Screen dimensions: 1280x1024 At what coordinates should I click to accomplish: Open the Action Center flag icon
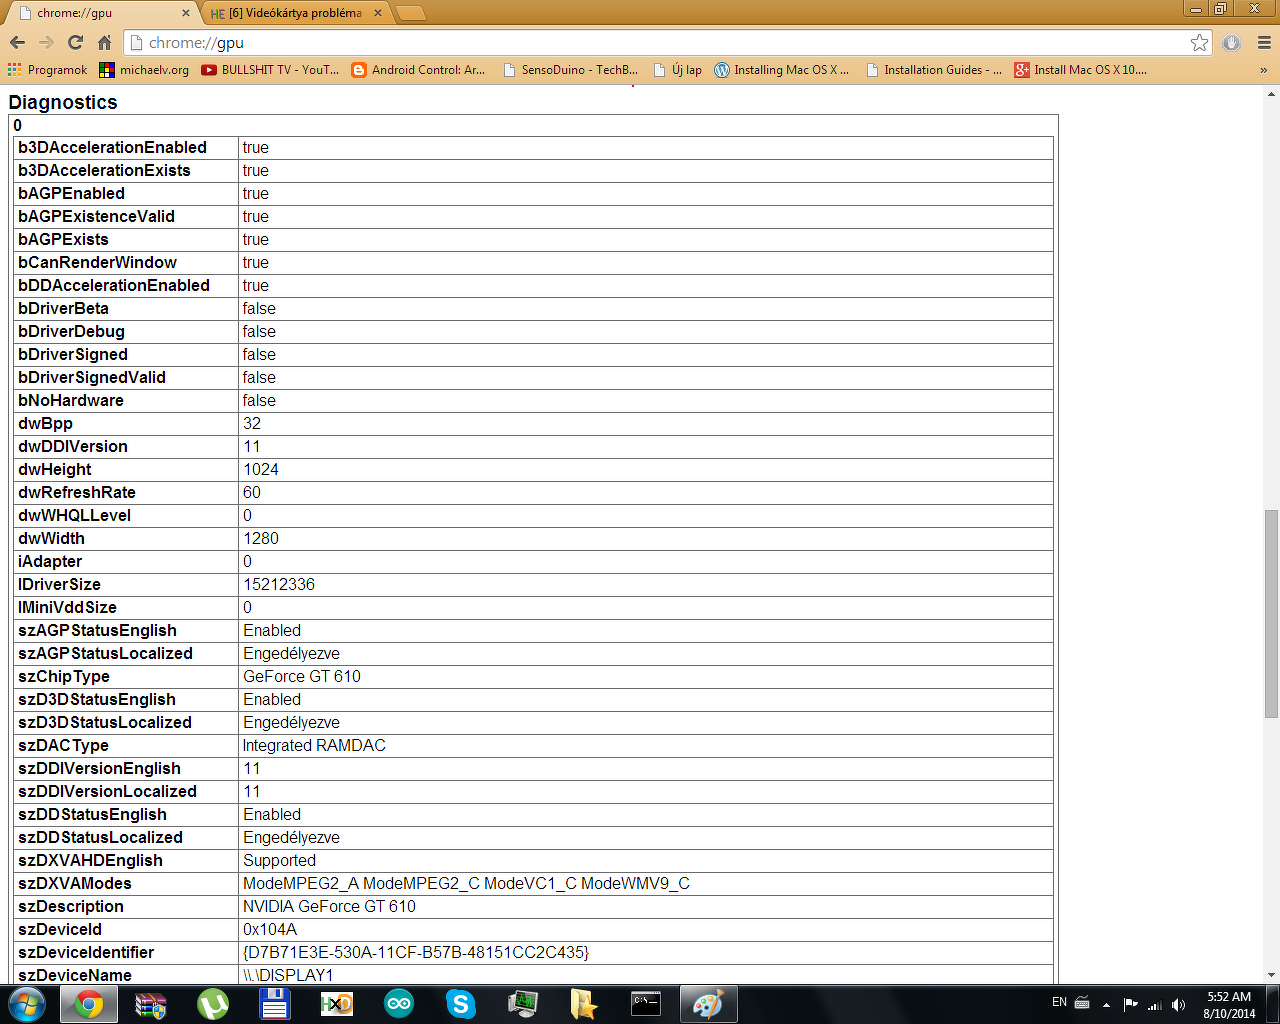1131,1004
